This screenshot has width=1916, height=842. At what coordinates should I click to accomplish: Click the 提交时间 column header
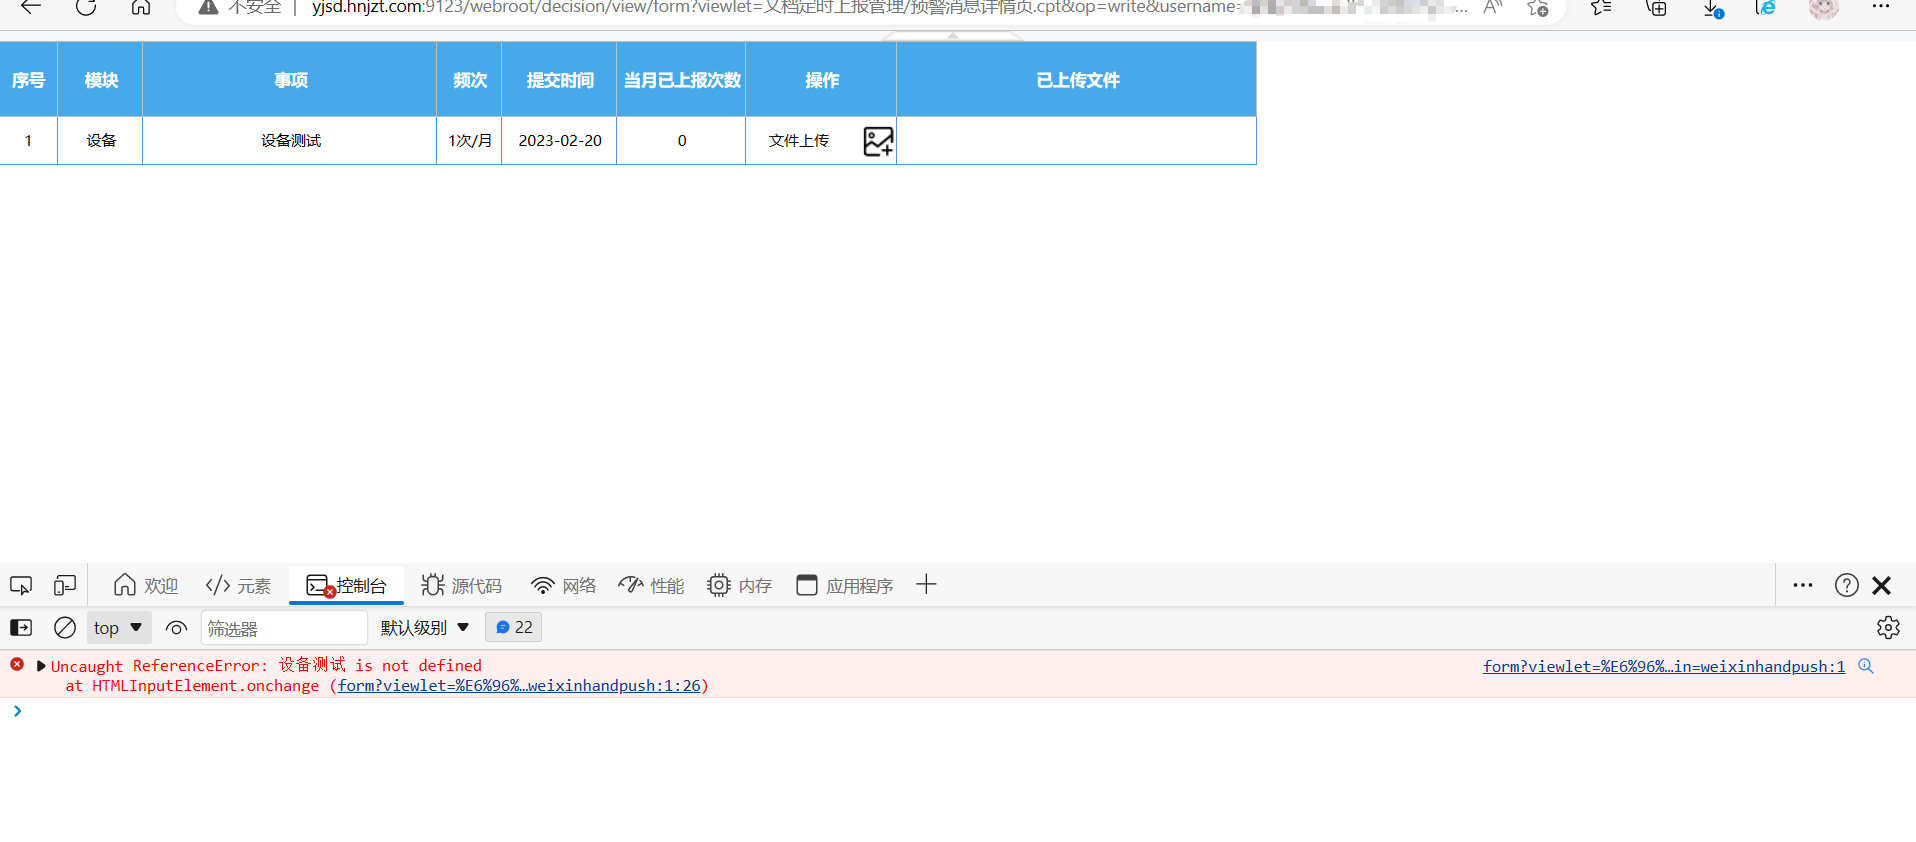560,80
